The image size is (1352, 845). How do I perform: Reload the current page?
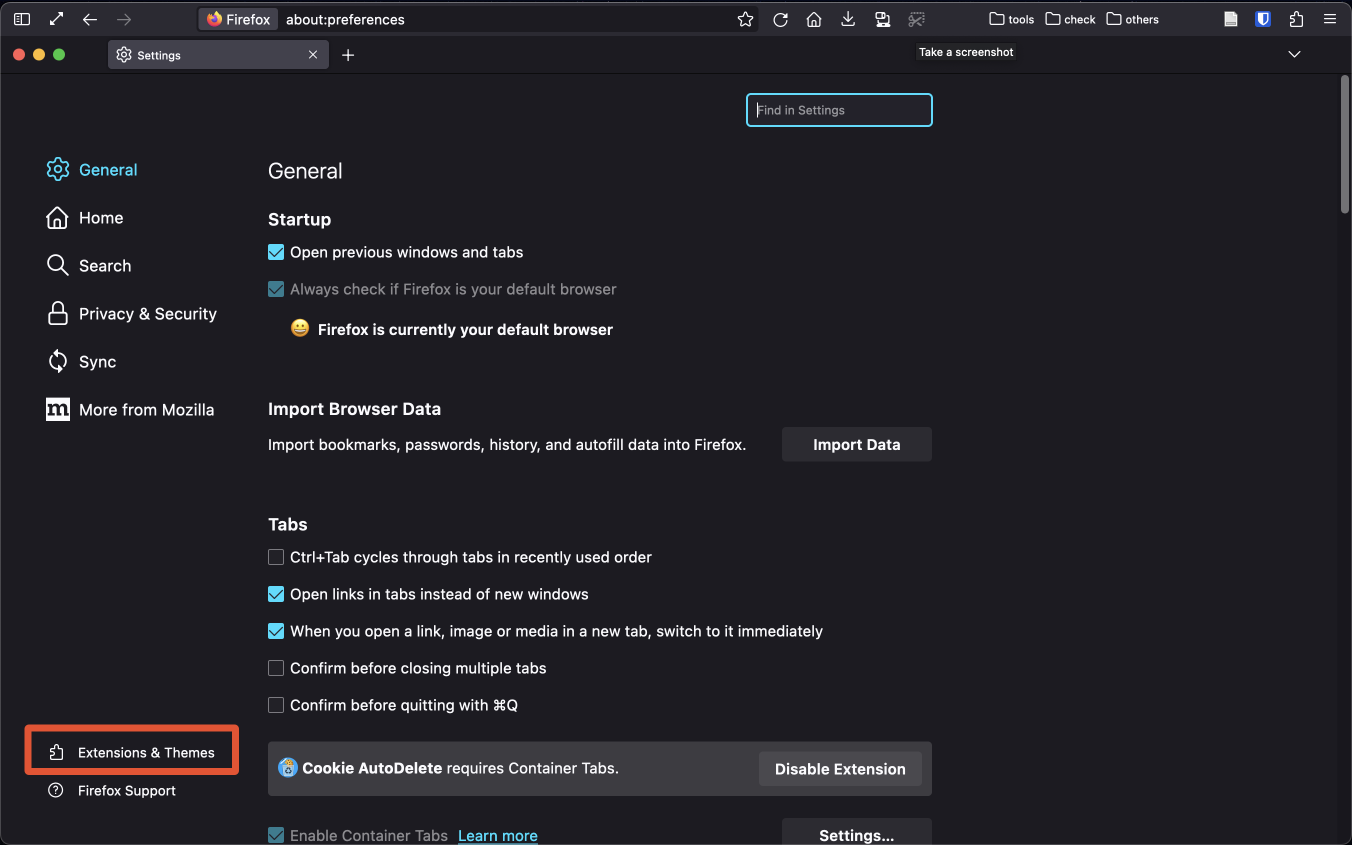[x=781, y=19]
